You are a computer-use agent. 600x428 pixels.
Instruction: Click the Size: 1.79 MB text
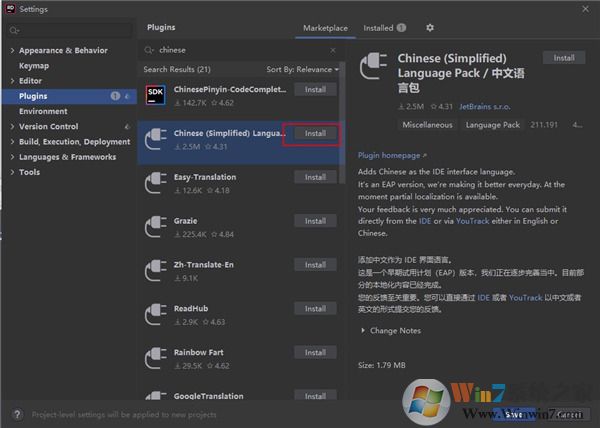pos(382,365)
